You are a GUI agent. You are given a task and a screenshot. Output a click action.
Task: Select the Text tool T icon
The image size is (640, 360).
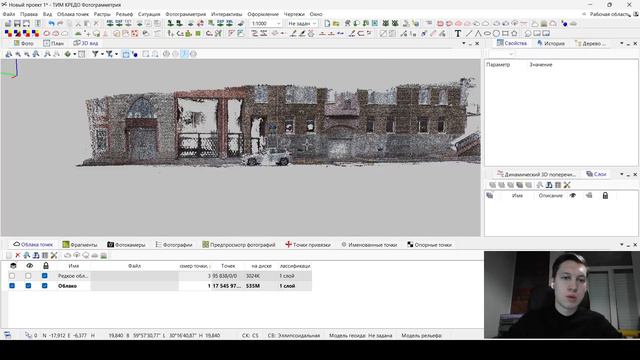click(458, 33)
